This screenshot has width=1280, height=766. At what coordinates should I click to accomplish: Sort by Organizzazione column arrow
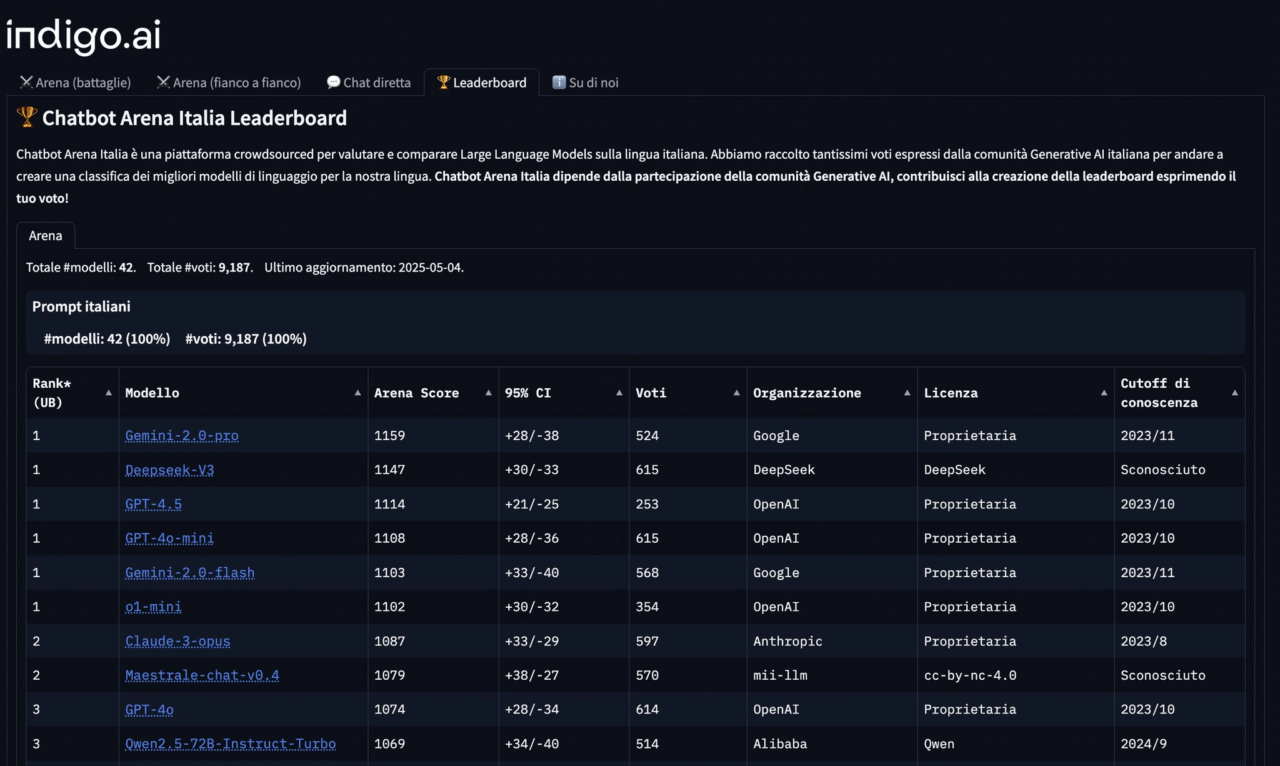coord(907,393)
